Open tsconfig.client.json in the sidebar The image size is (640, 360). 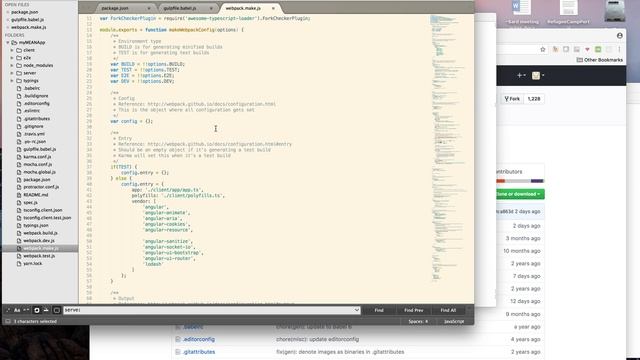(x=43, y=210)
